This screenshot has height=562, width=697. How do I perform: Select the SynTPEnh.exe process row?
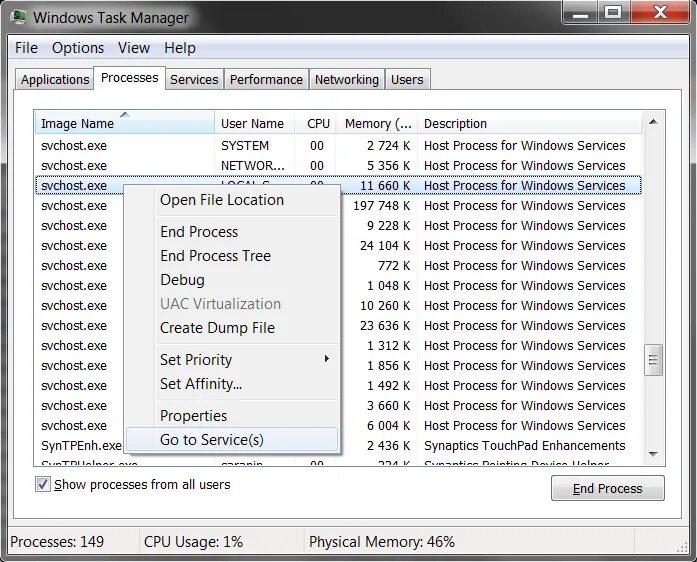(x=338, y=446)
